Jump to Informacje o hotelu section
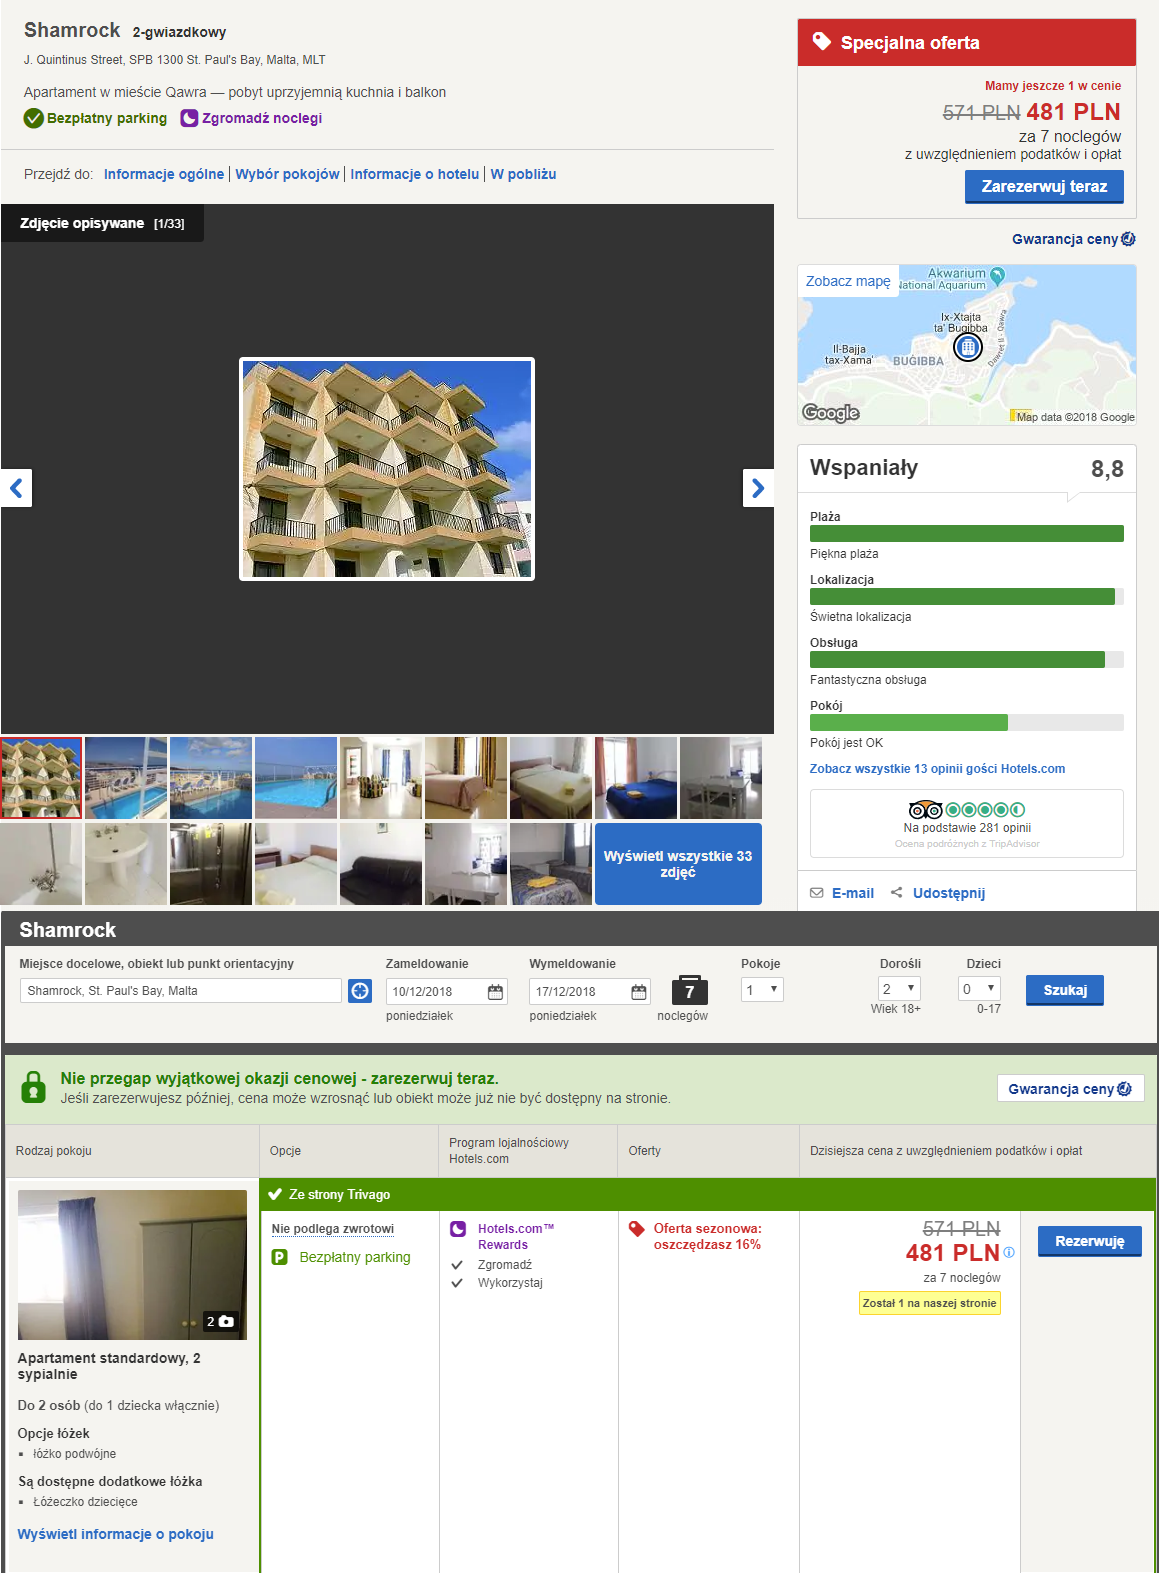This screenshot has width=1159, height=1573. [x=415, y=174]
